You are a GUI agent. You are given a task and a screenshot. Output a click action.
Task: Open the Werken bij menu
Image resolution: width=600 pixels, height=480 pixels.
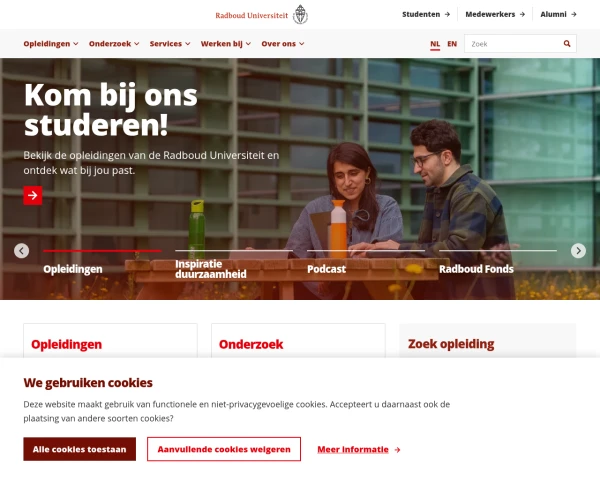[226, 44]
